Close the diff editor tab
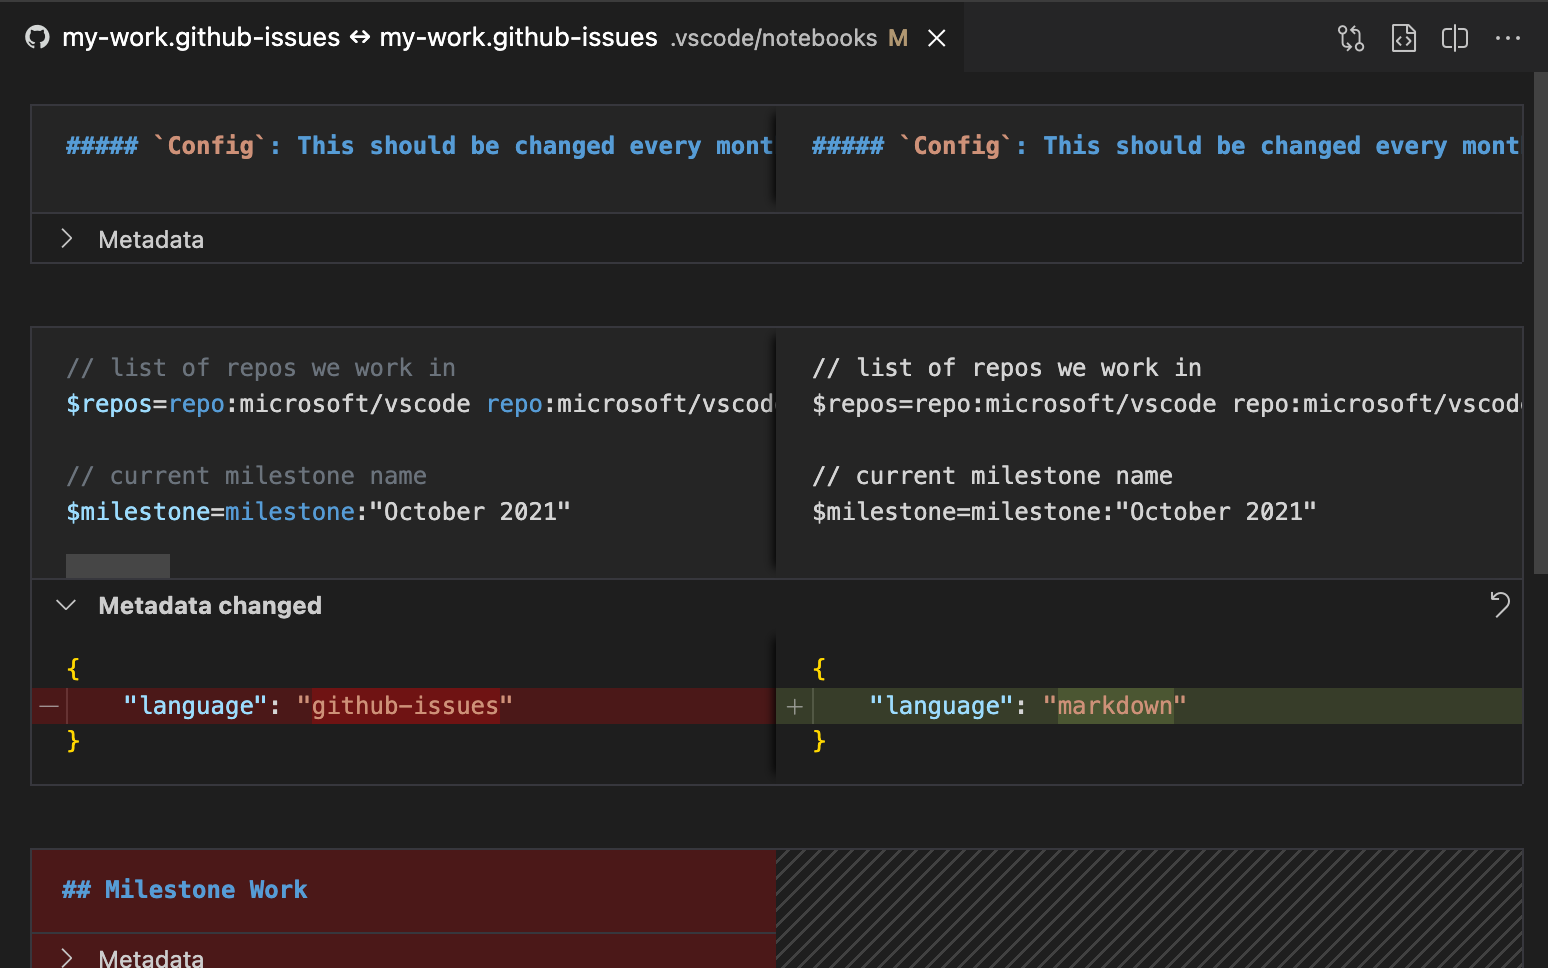 tap(936, 37)
